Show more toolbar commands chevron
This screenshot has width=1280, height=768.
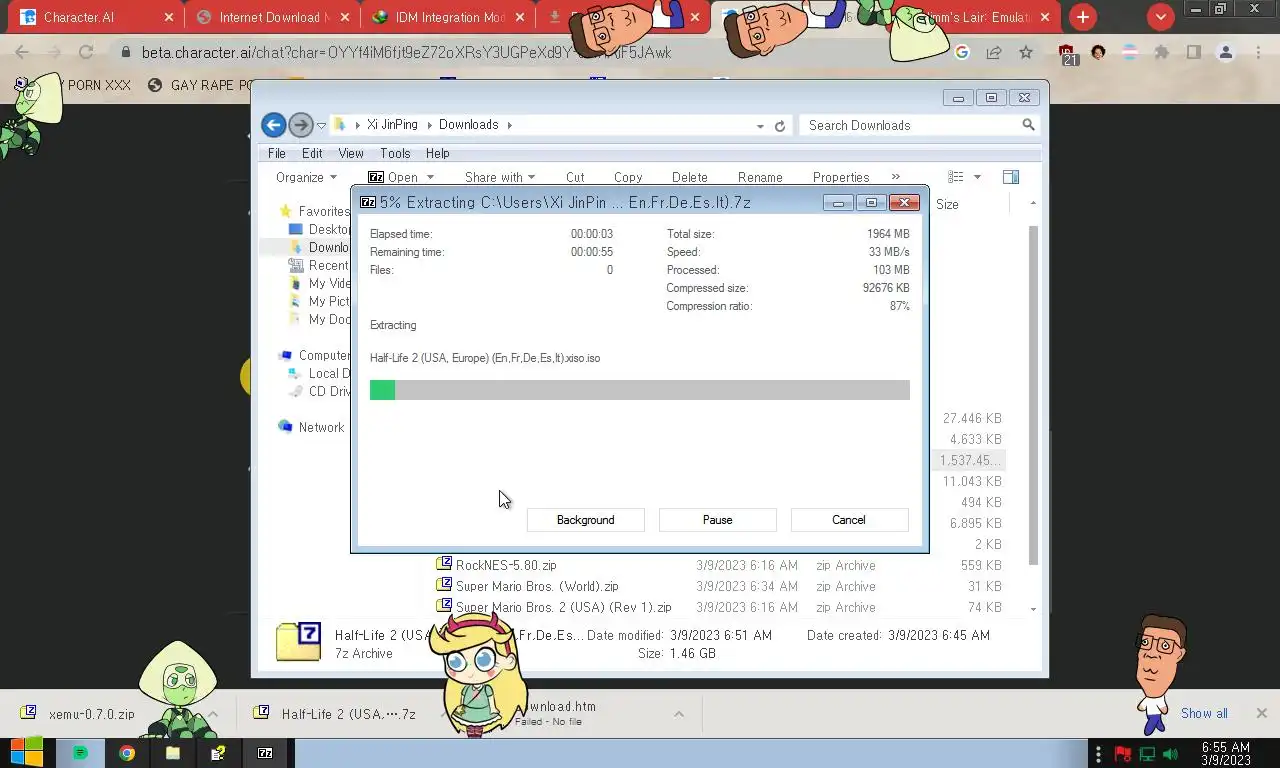coord(895,177)
